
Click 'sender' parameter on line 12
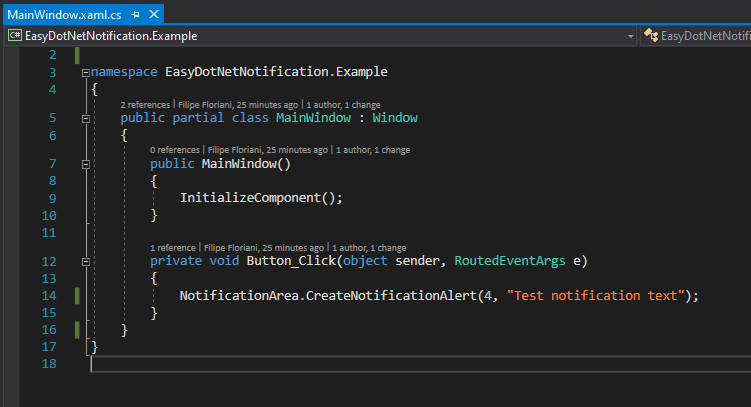coord(417,261)
